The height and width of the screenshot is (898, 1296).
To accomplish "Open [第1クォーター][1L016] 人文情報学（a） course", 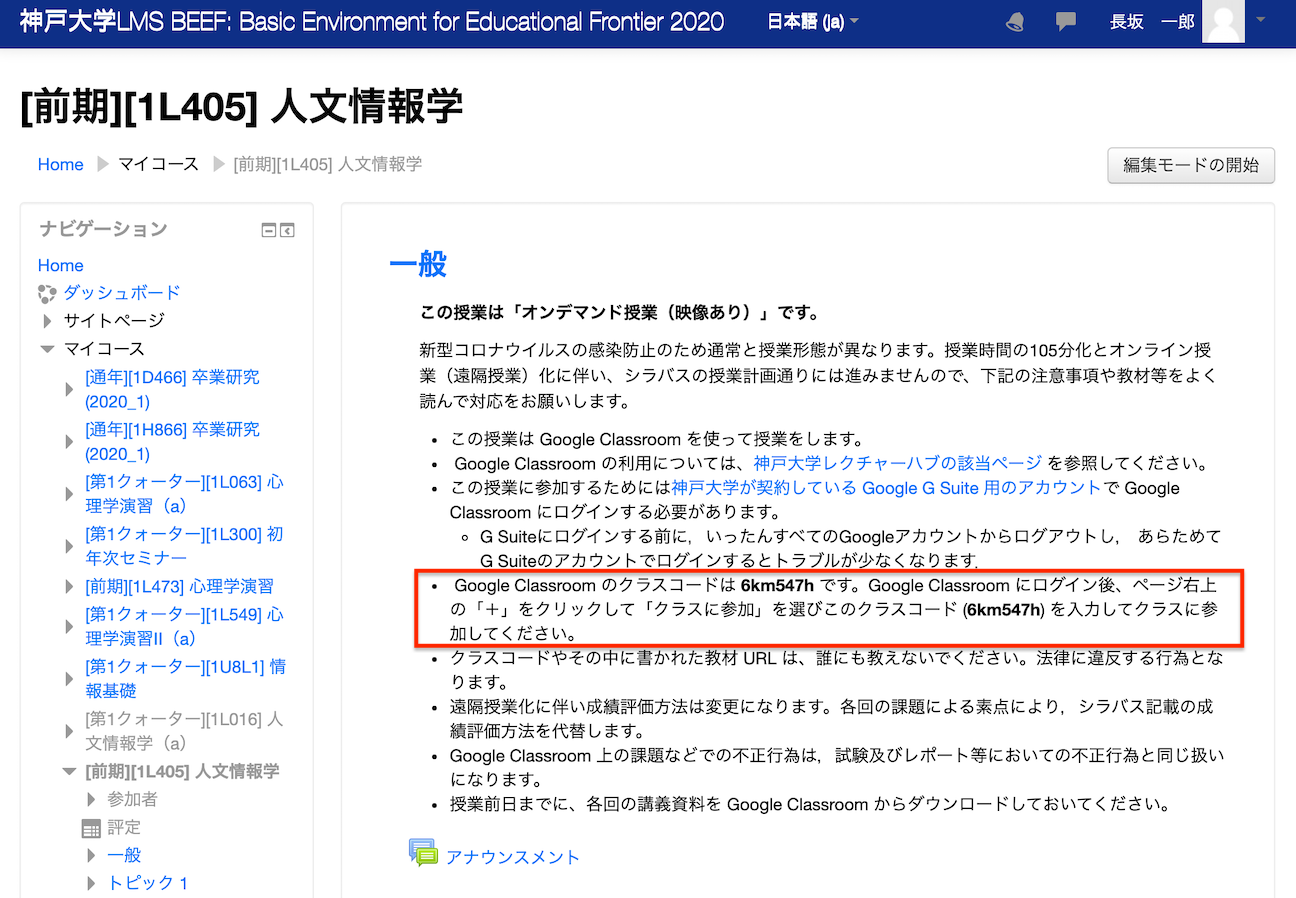I will click(x=184, y=731).
